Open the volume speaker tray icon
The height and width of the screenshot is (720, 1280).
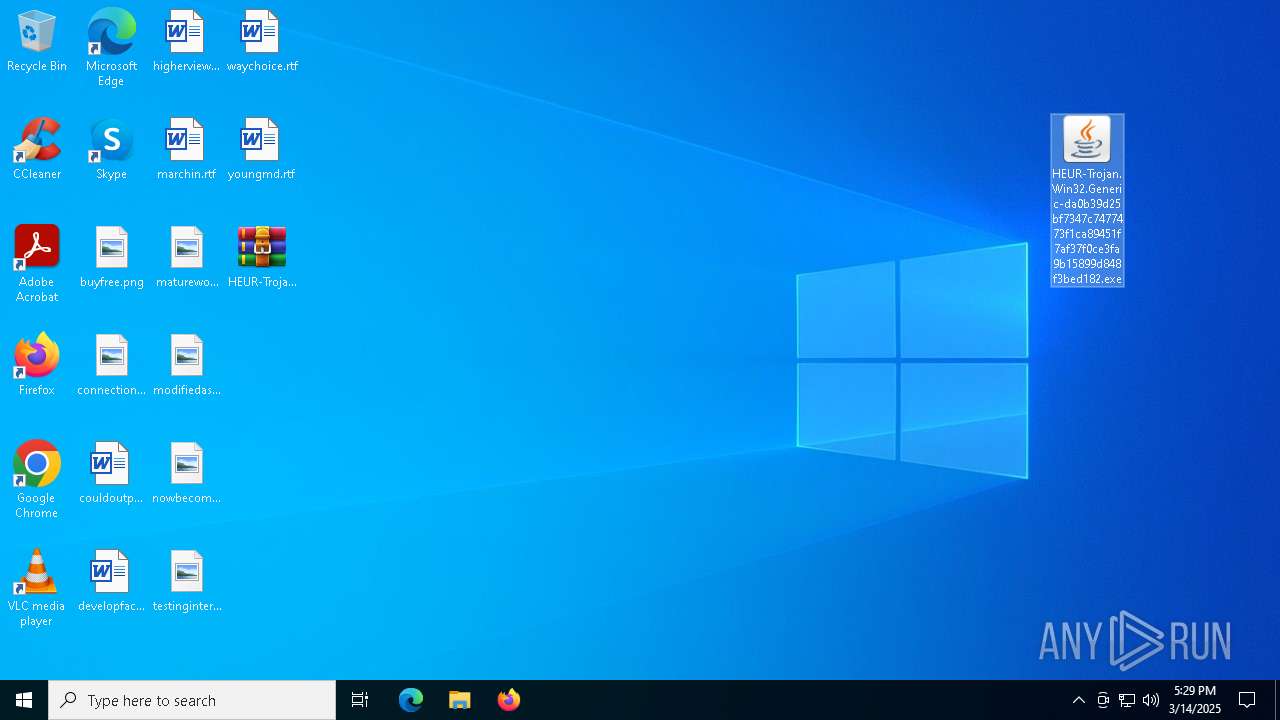[1151, 700]
